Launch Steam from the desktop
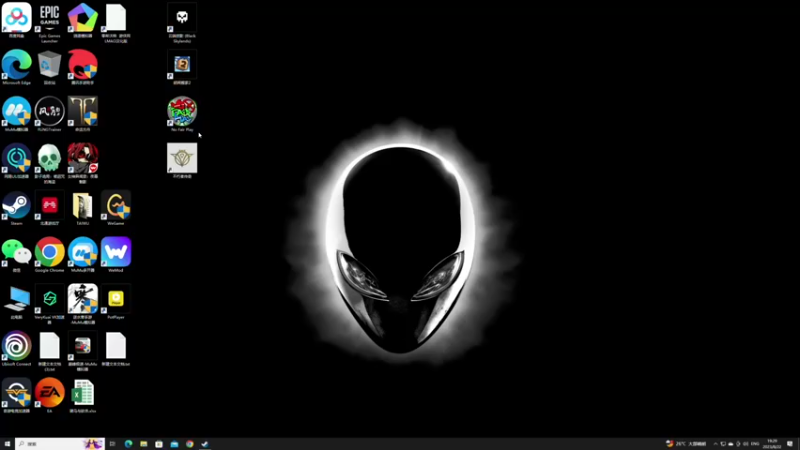The width and height of the screenshot is (800, 450). point(16,206)
